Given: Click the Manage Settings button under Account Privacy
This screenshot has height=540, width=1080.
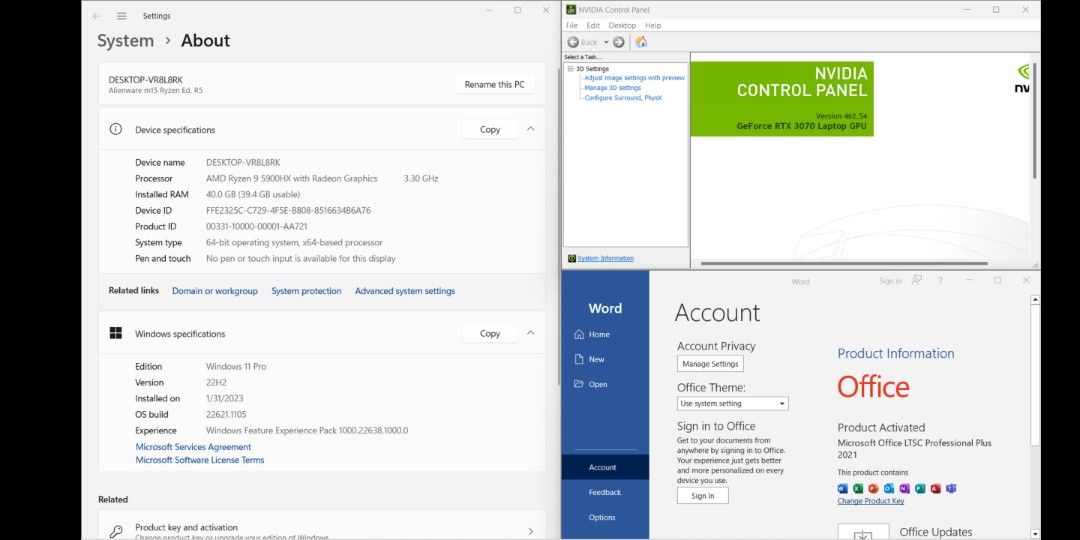Looking at the screenshot, I should tap(710, 364).
